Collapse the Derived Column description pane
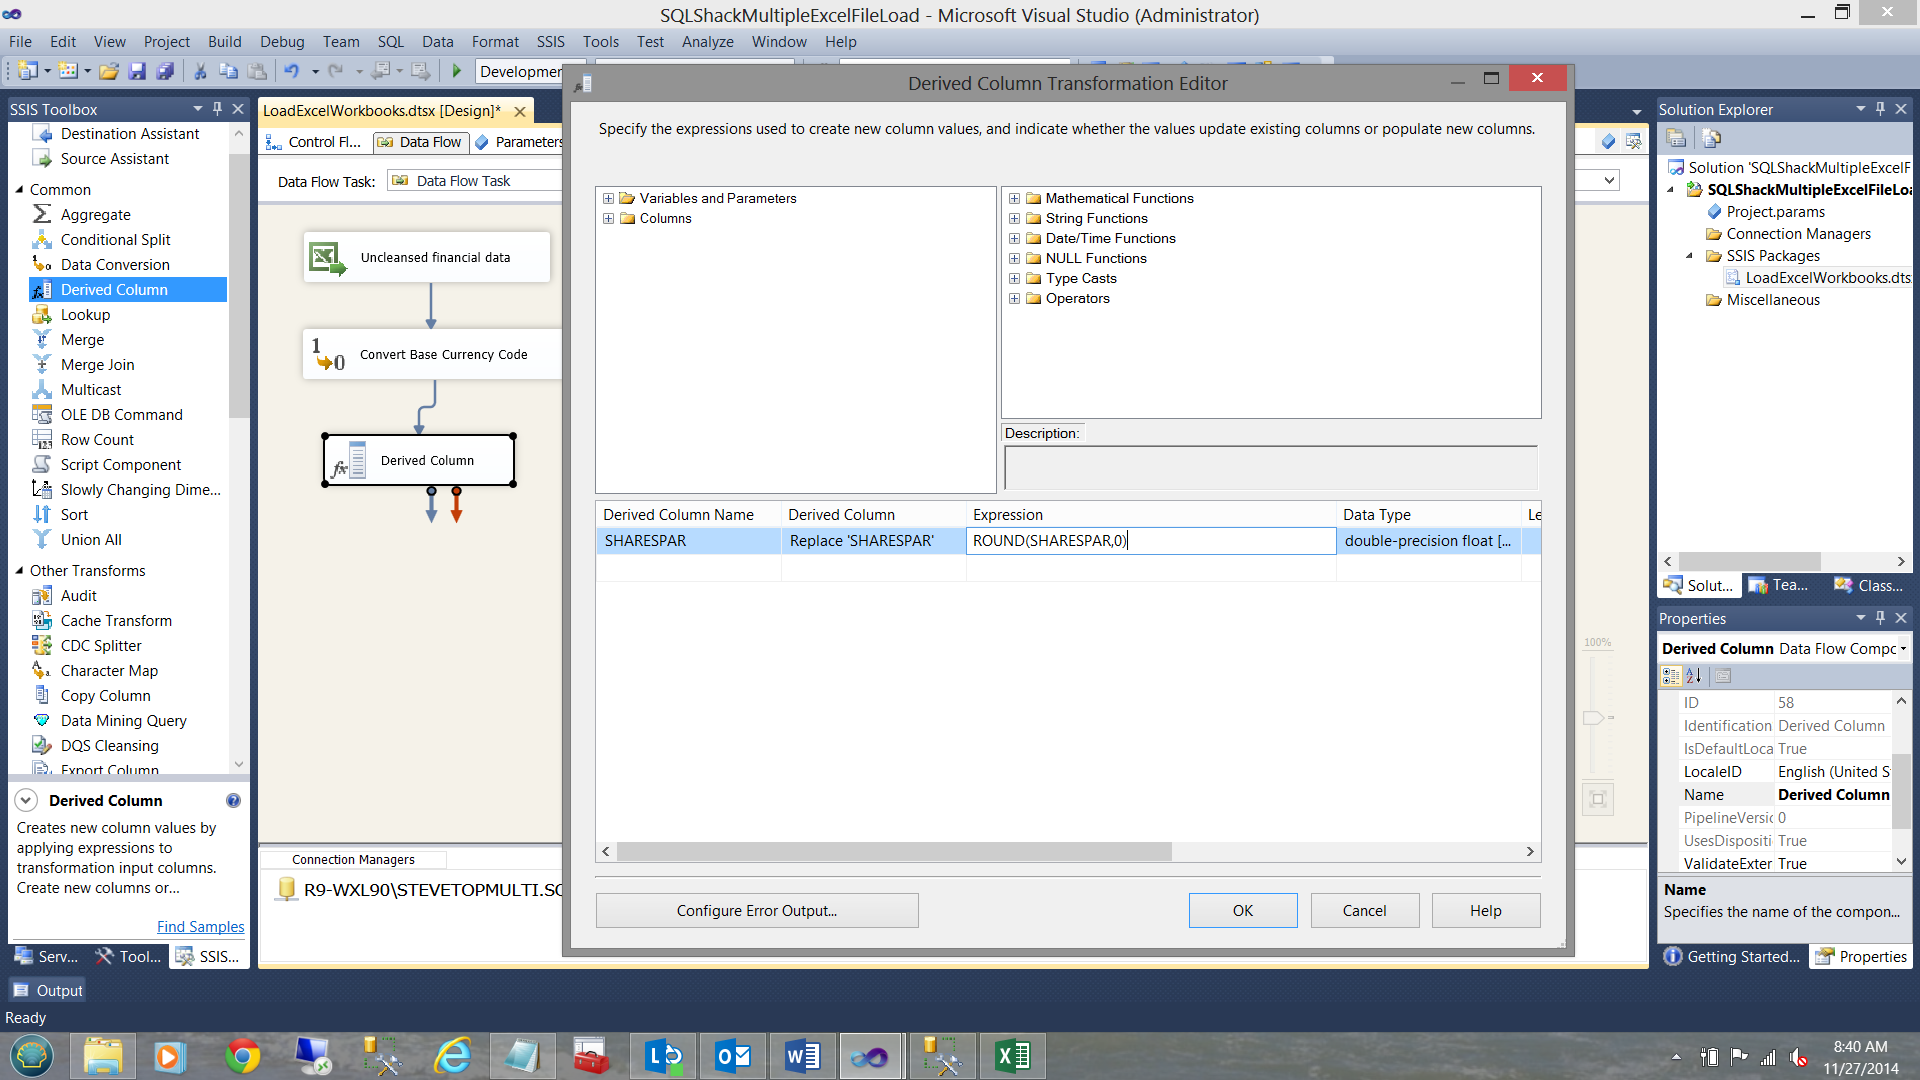 [27, 800]
